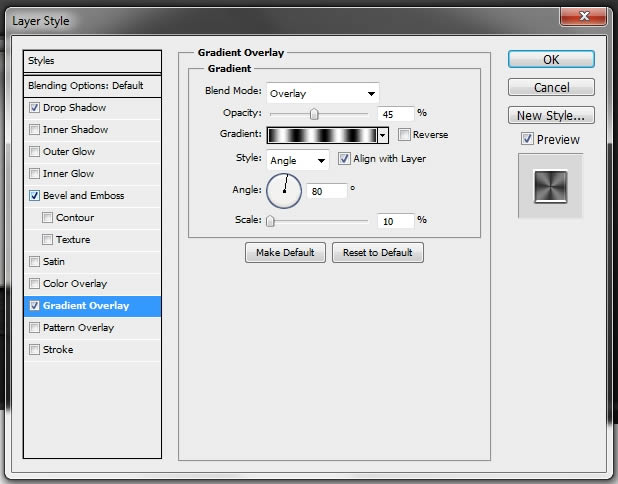This screenshot has height=484, width=618.
Task: Click the New Style... button
Action: pyautogui.click(x=551, y=115)
